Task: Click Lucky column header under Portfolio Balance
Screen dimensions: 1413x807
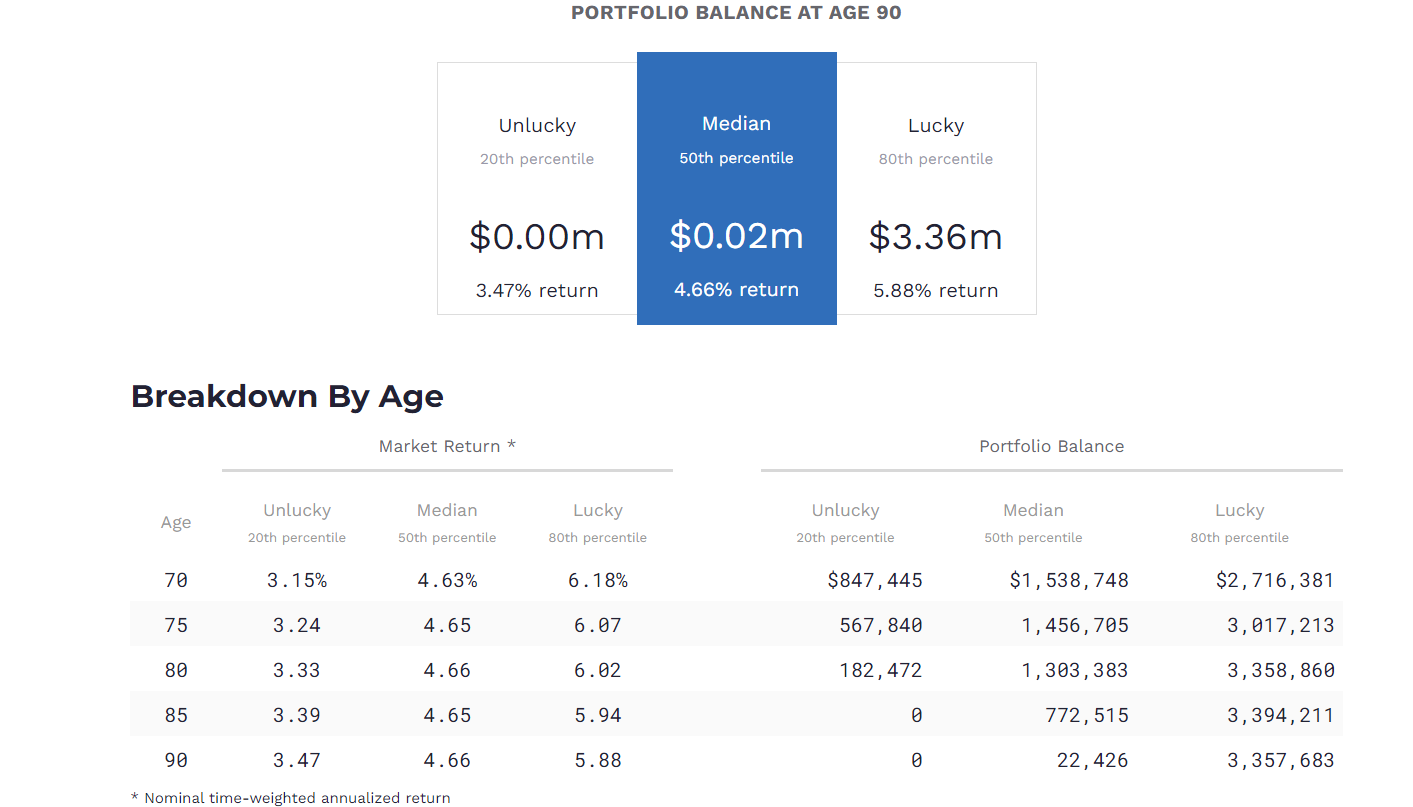Action: pyautogui.click(x=1240, y=522)
